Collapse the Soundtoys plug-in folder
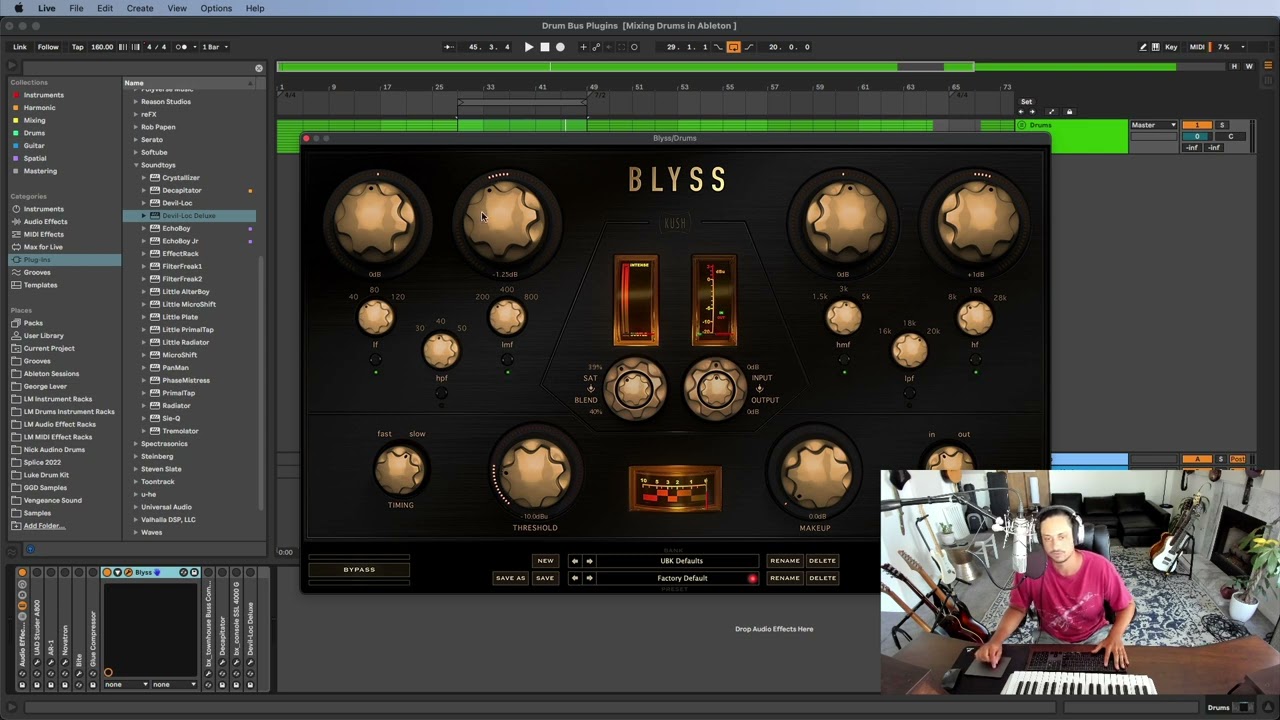Screen dimensions: 1280x720 (136, 165)
